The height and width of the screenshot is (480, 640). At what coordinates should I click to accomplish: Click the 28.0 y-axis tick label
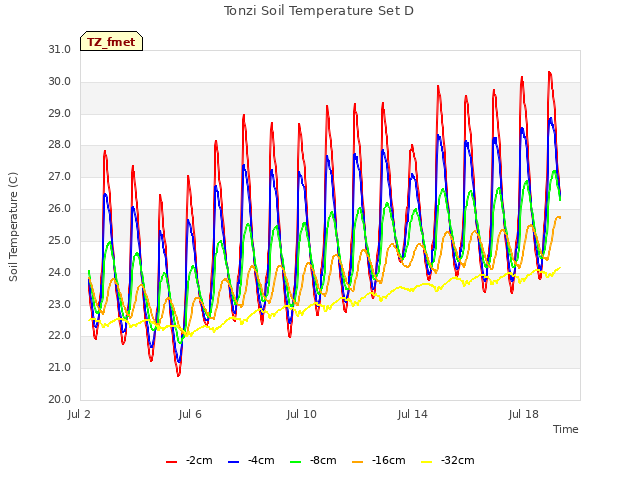[60, 145]
